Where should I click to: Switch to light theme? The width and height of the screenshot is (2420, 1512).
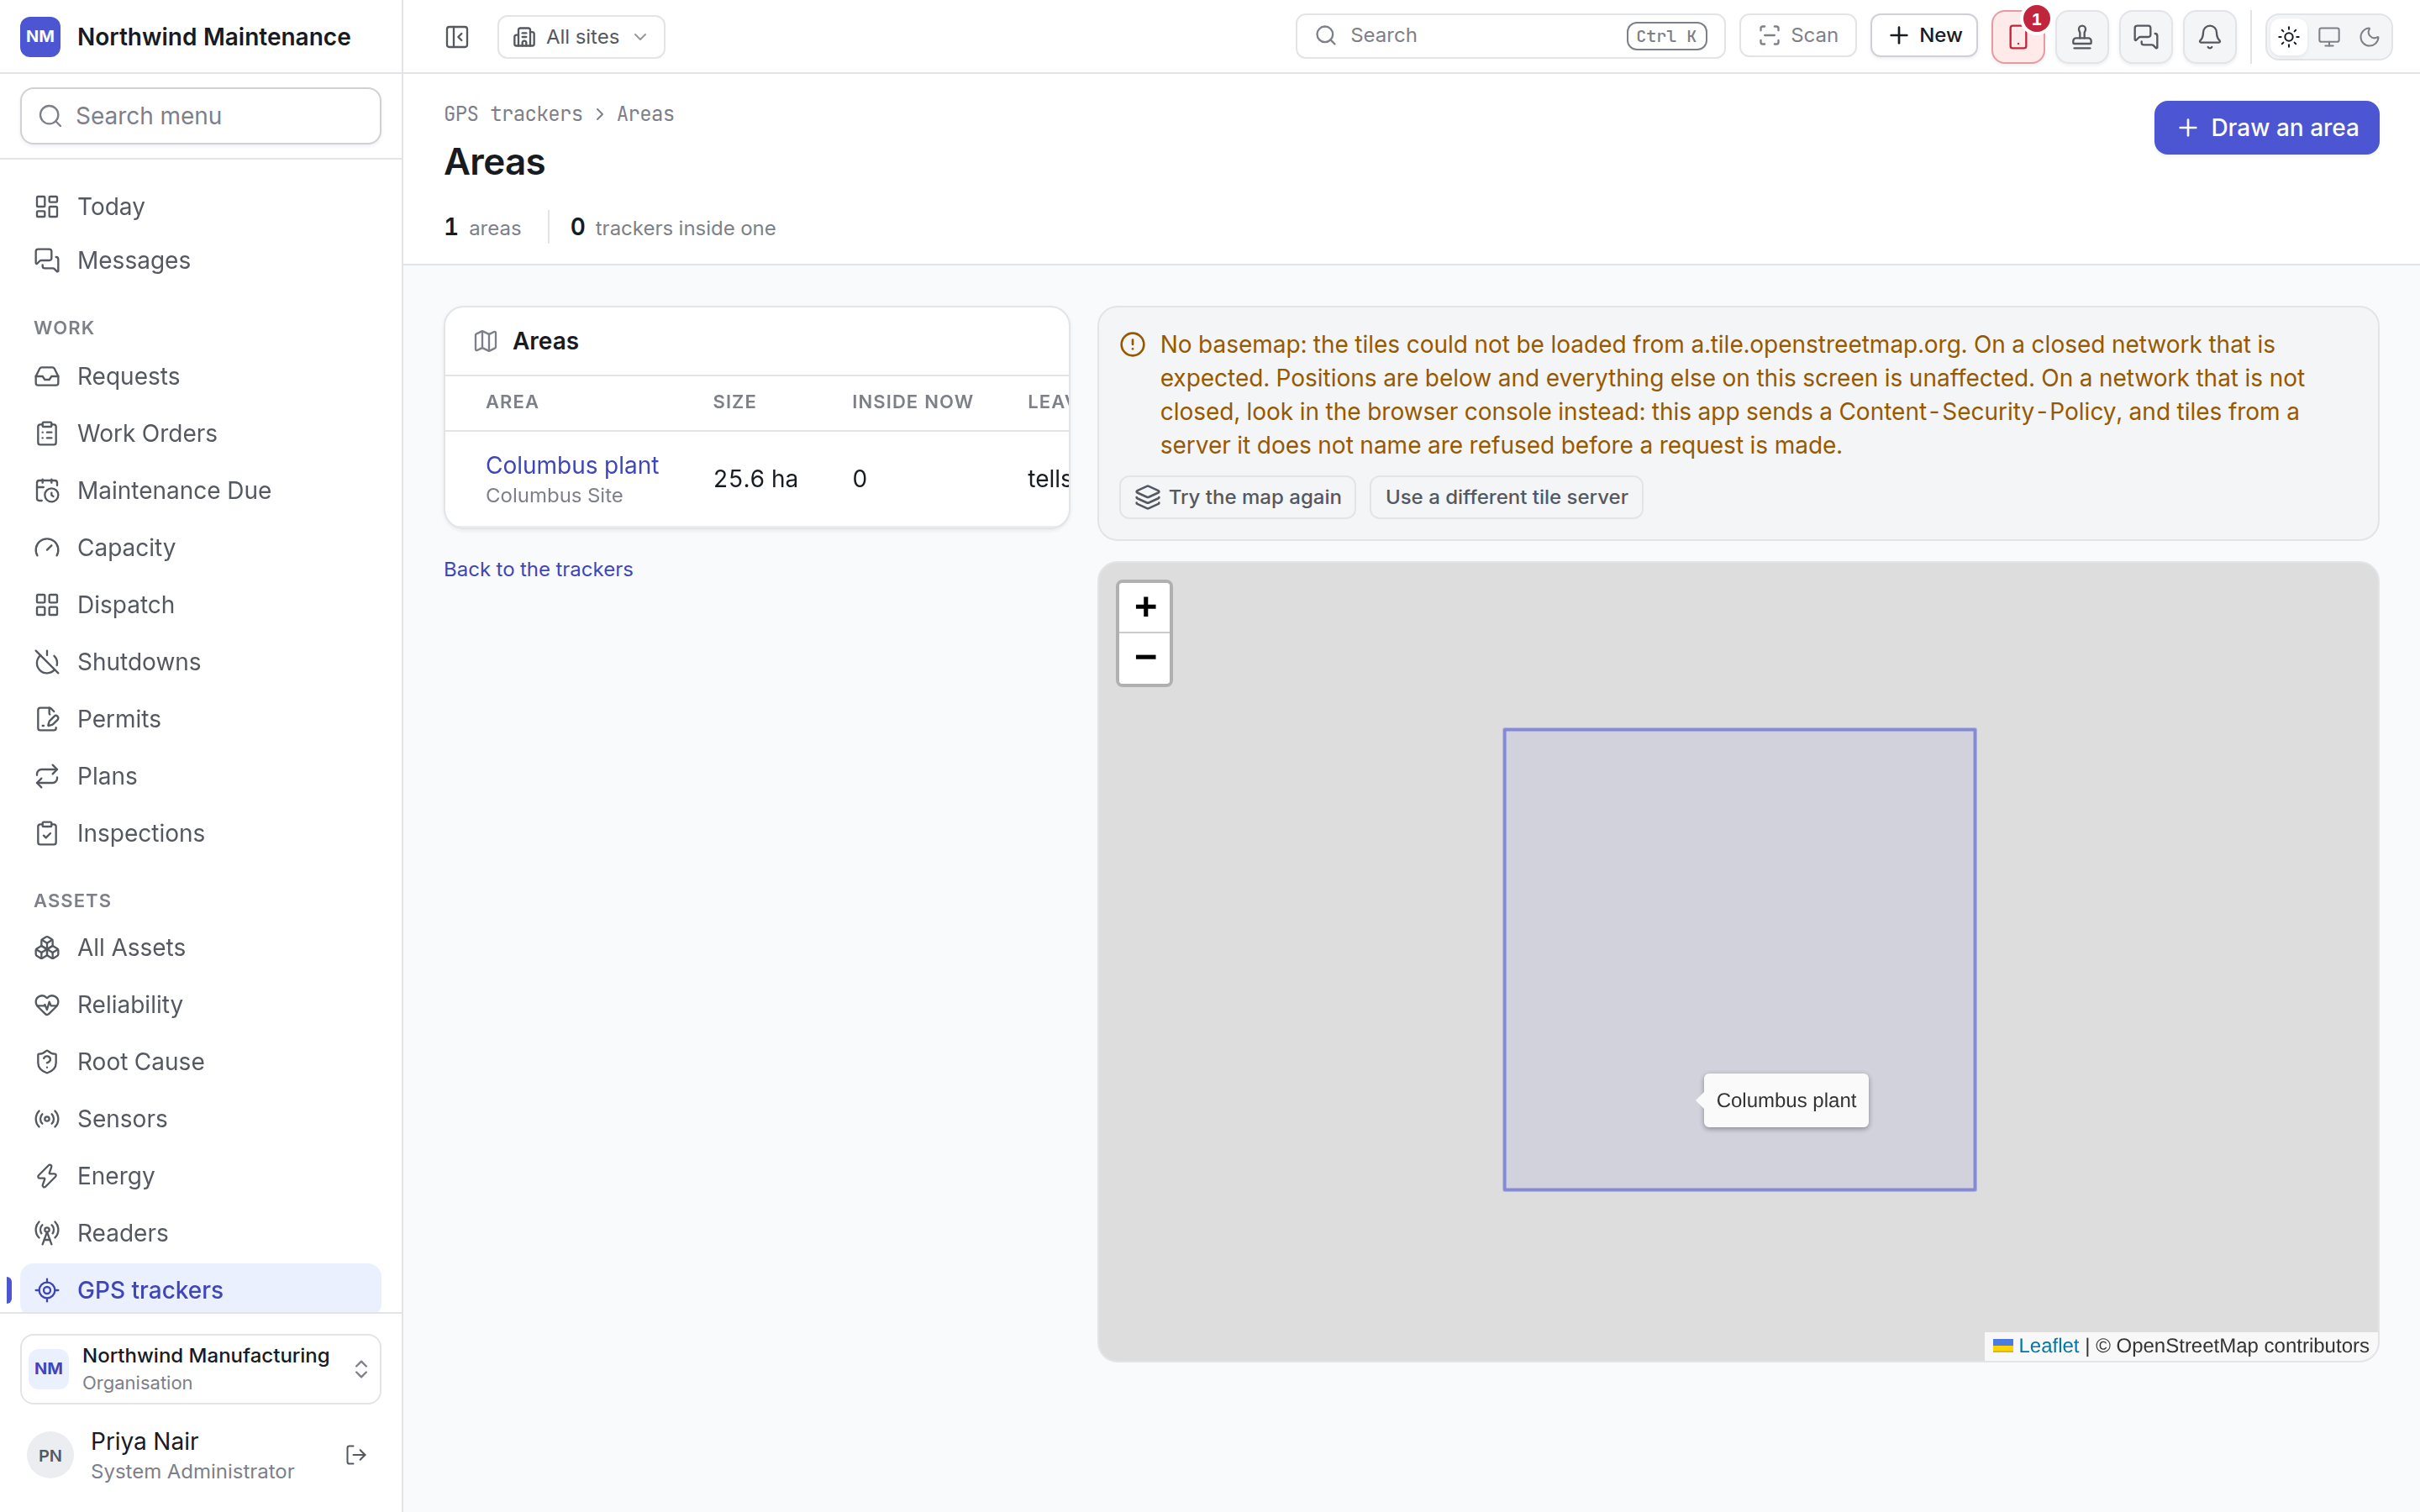tap(2289, 37)
